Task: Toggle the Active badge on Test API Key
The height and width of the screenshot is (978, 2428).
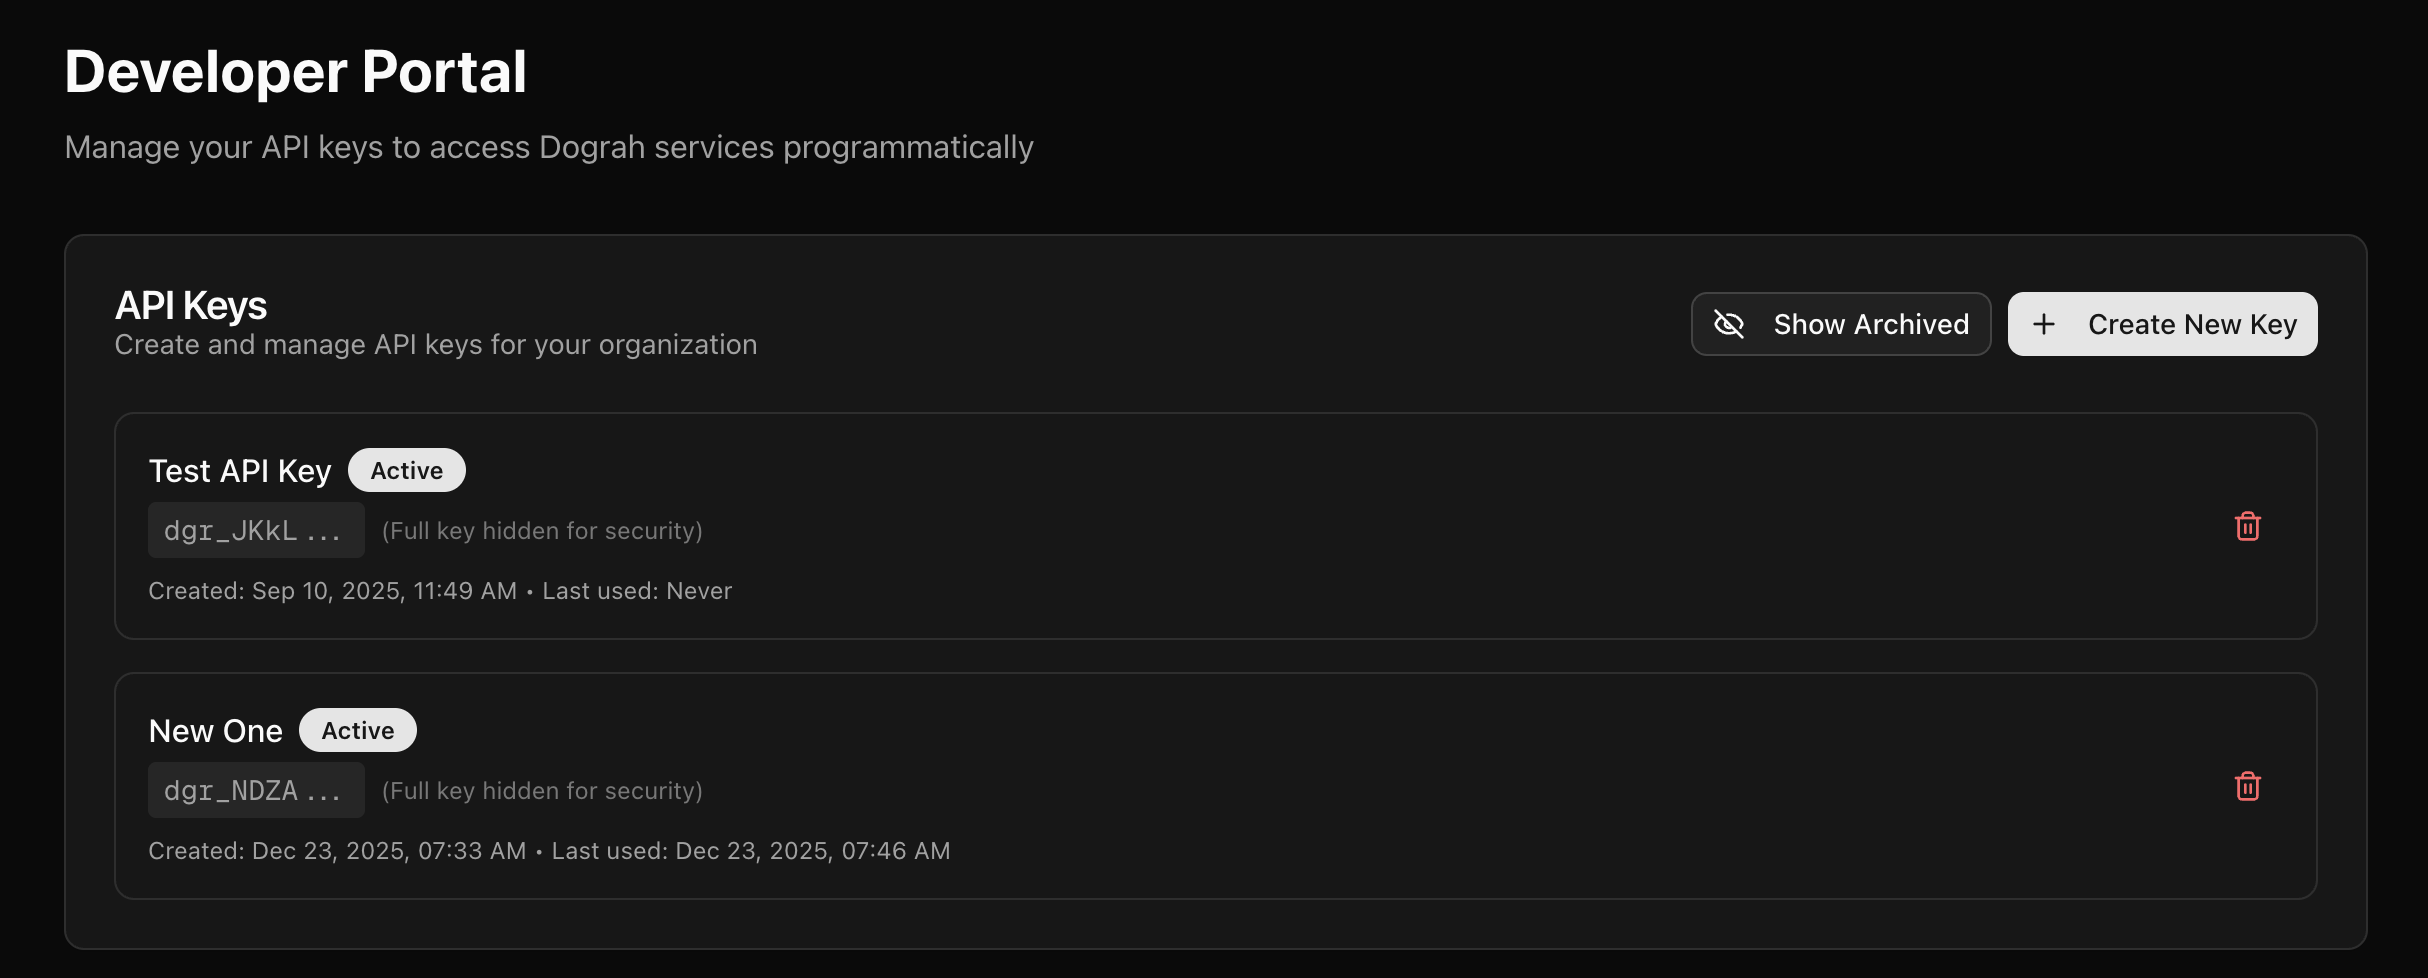Action: 406,469
